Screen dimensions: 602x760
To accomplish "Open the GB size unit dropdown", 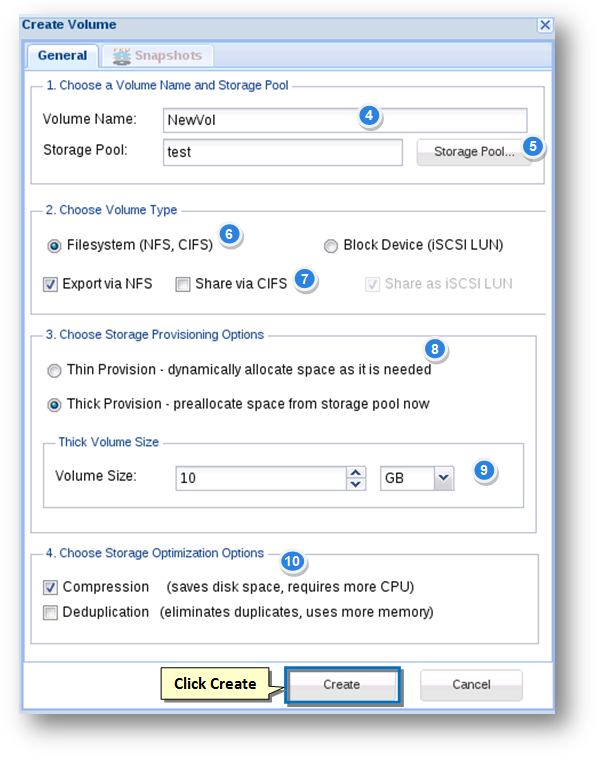I will [x=444, y=478].
